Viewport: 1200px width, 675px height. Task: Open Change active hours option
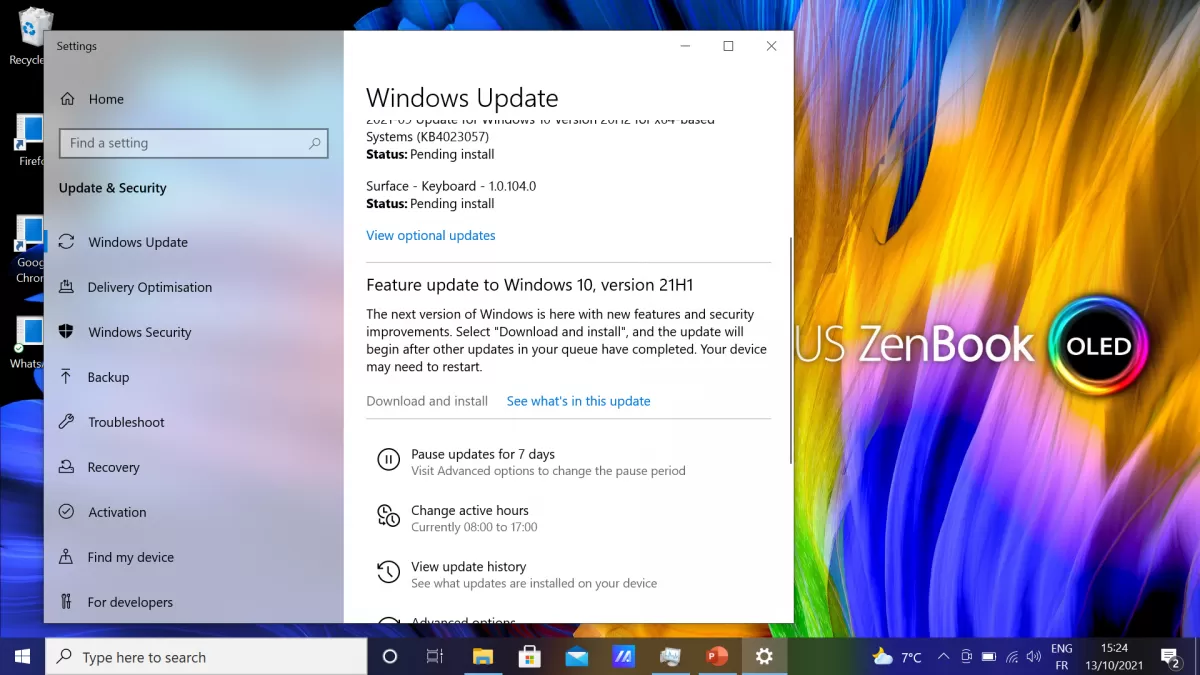pyautogui.click(x=470, y=510)
